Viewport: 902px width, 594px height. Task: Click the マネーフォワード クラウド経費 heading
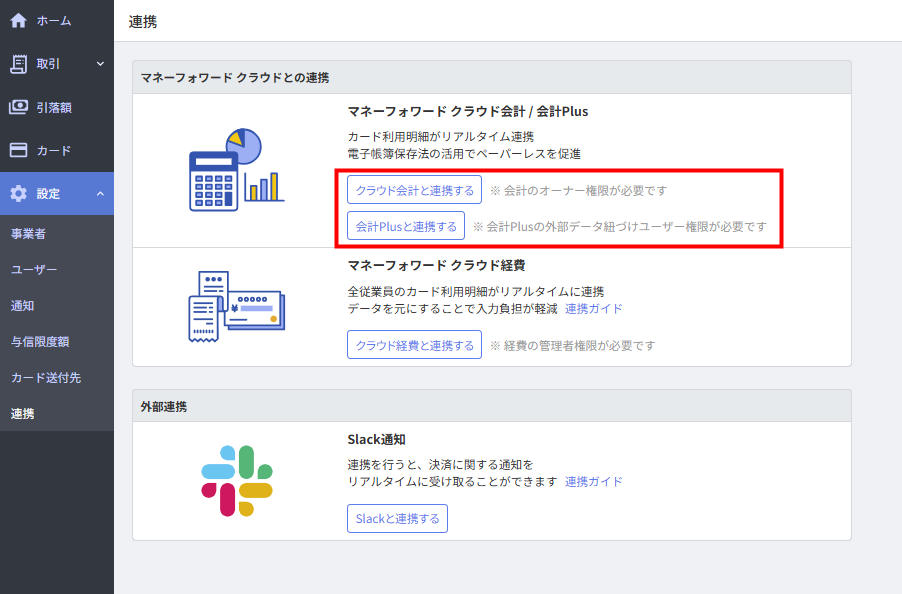coord(436,266)
